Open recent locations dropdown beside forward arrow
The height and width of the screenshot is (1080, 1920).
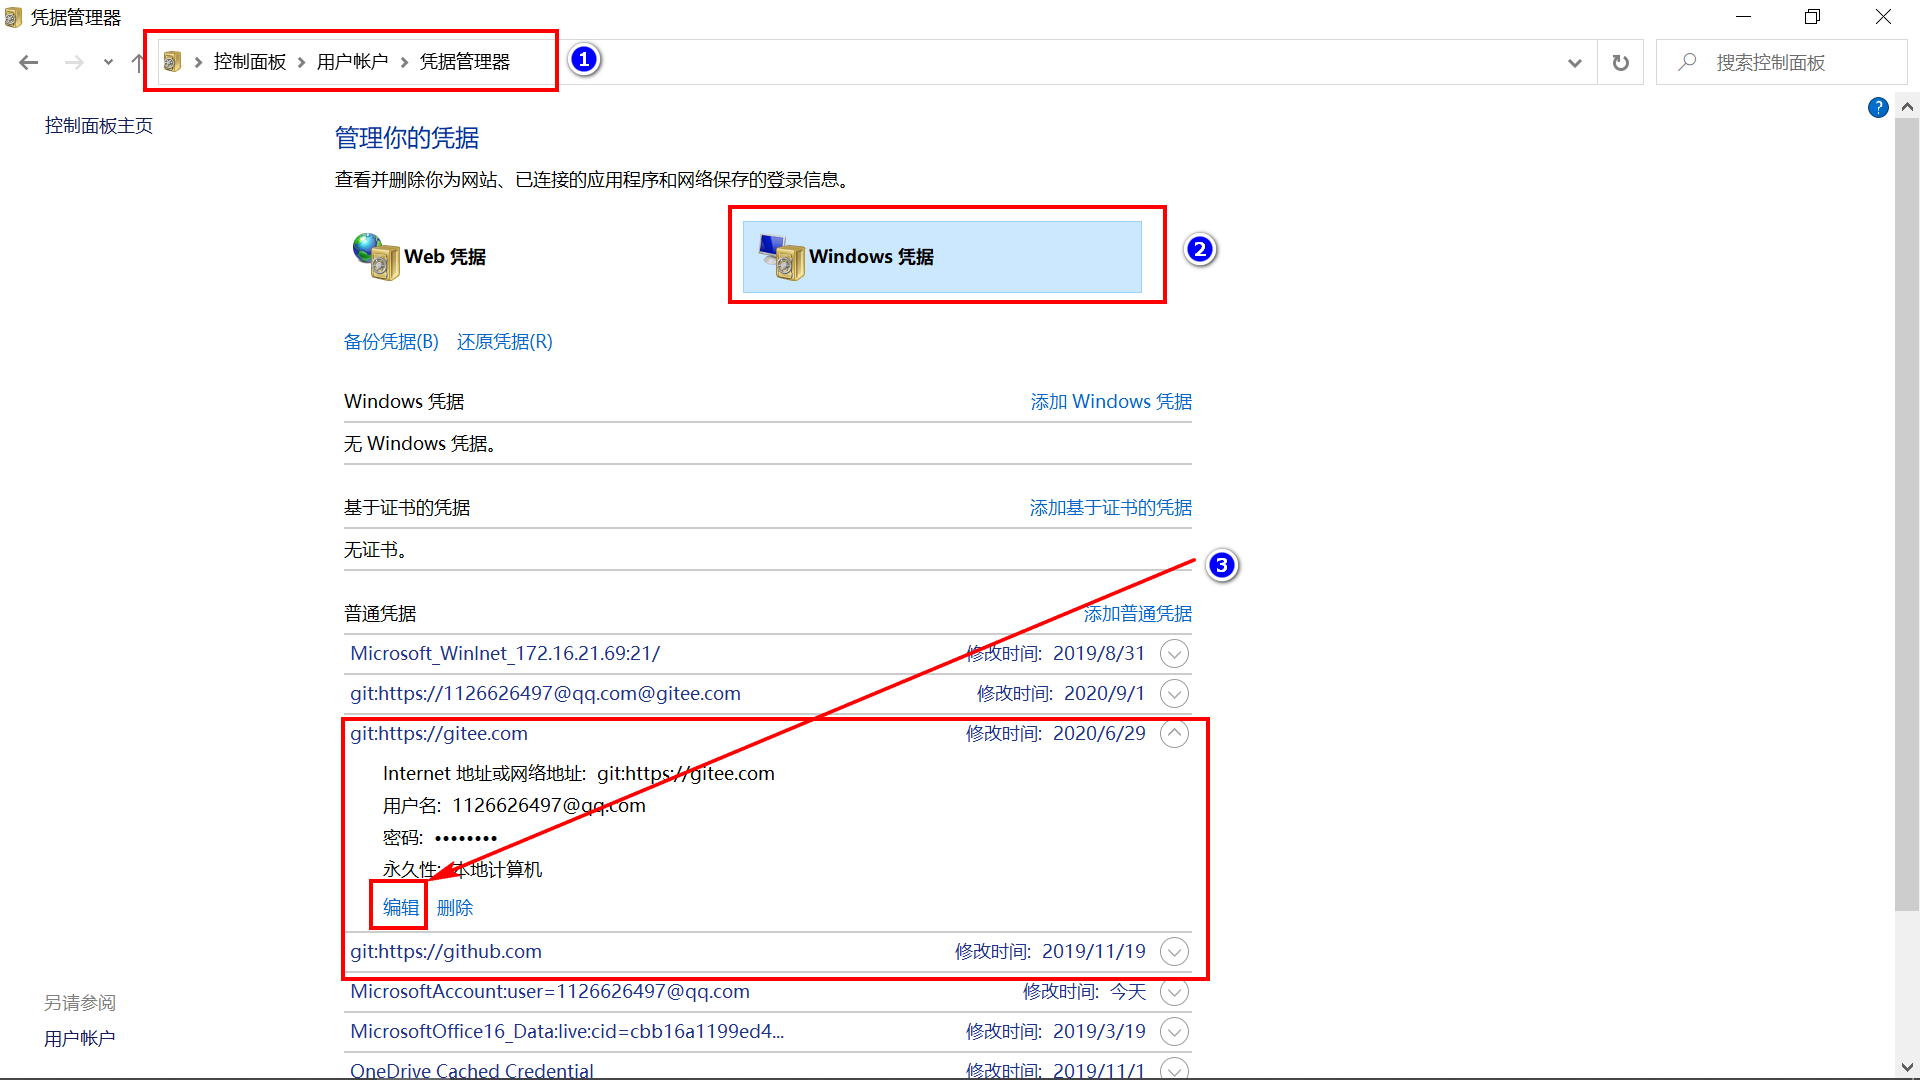click(x=108, y=62)
